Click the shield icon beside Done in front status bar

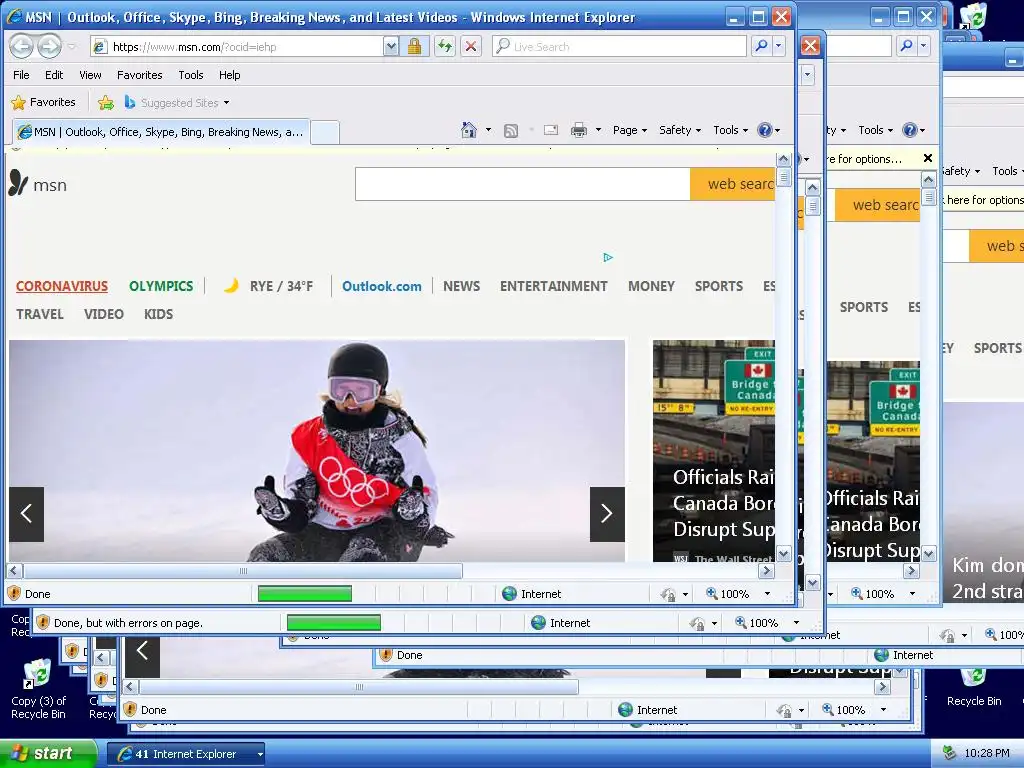point(14,594)
